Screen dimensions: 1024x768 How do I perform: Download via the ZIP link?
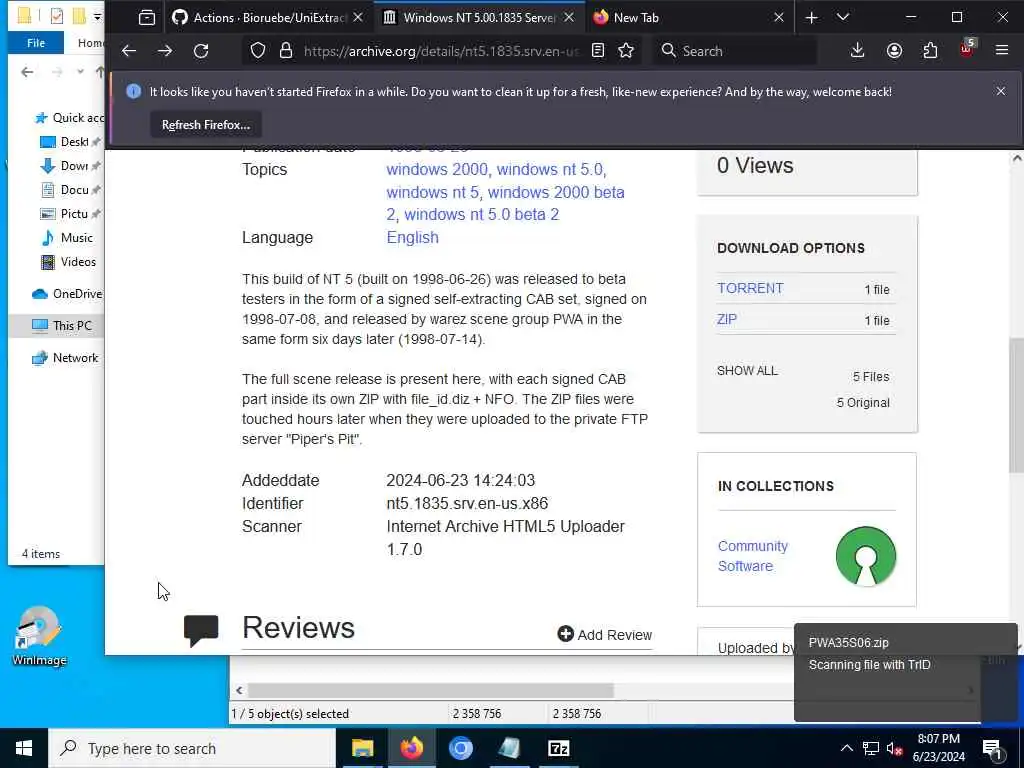(727, 319)
